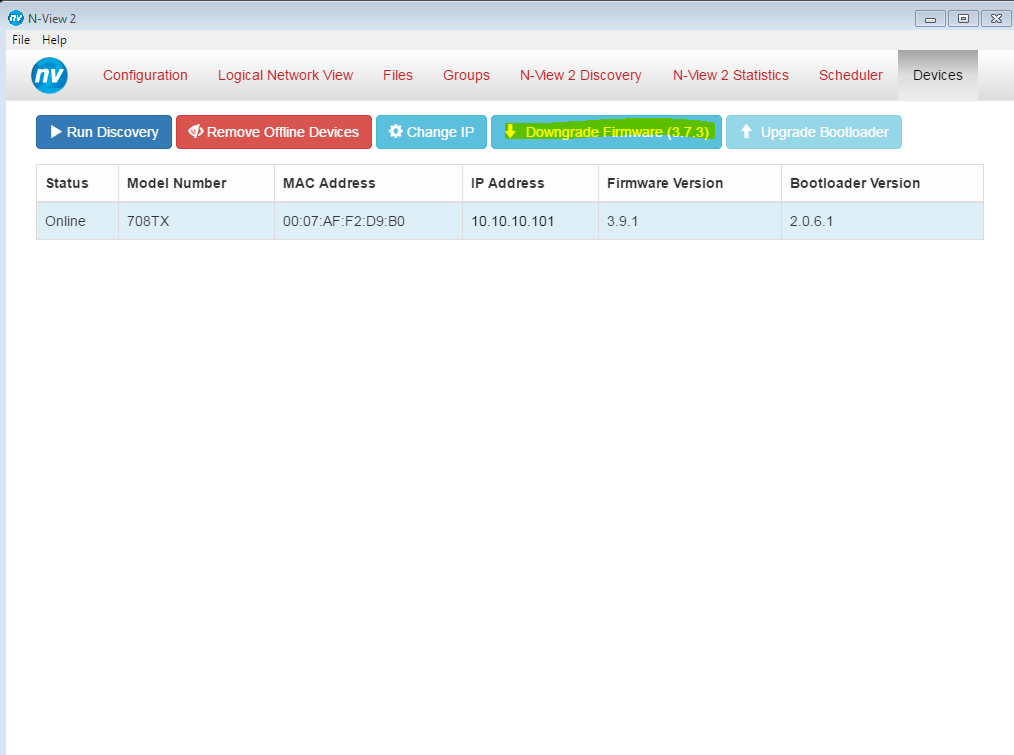Image resolution: width=1014 pixels, height=755 pixels.
Task: Click Remove Offline Devices button
Action: (274, 132)
